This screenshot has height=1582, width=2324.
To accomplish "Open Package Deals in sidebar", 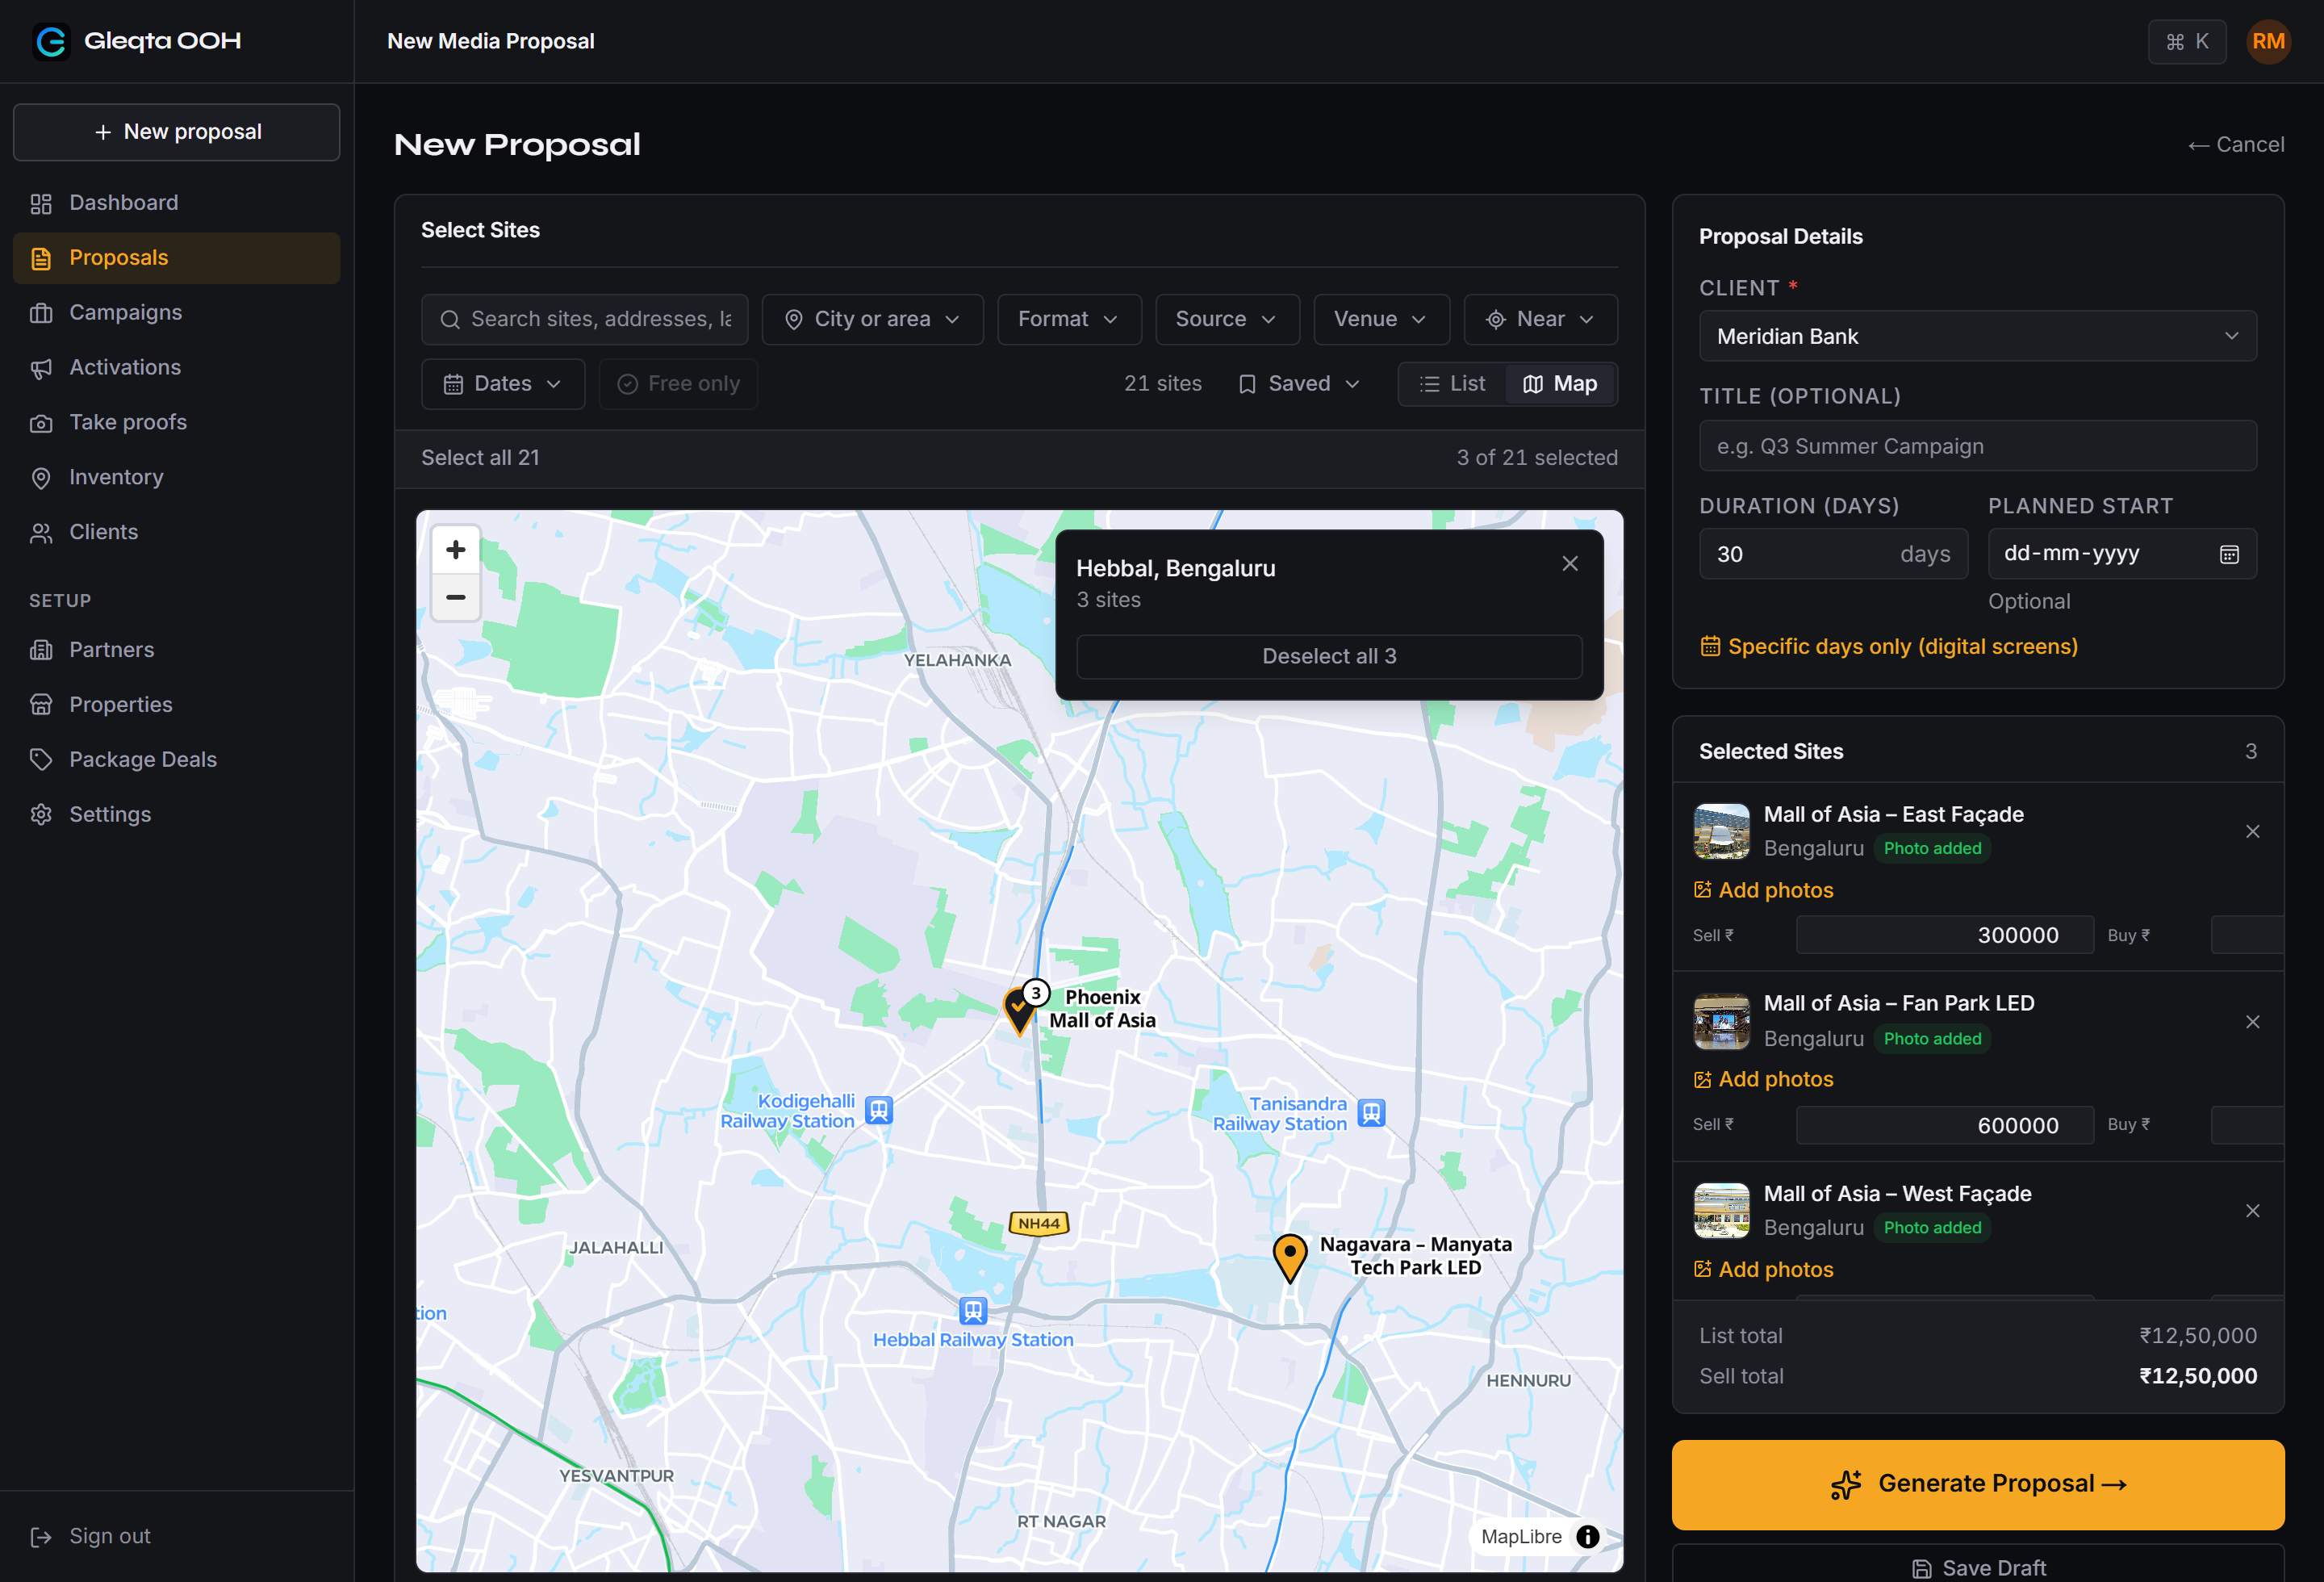I will pos(176,759).
